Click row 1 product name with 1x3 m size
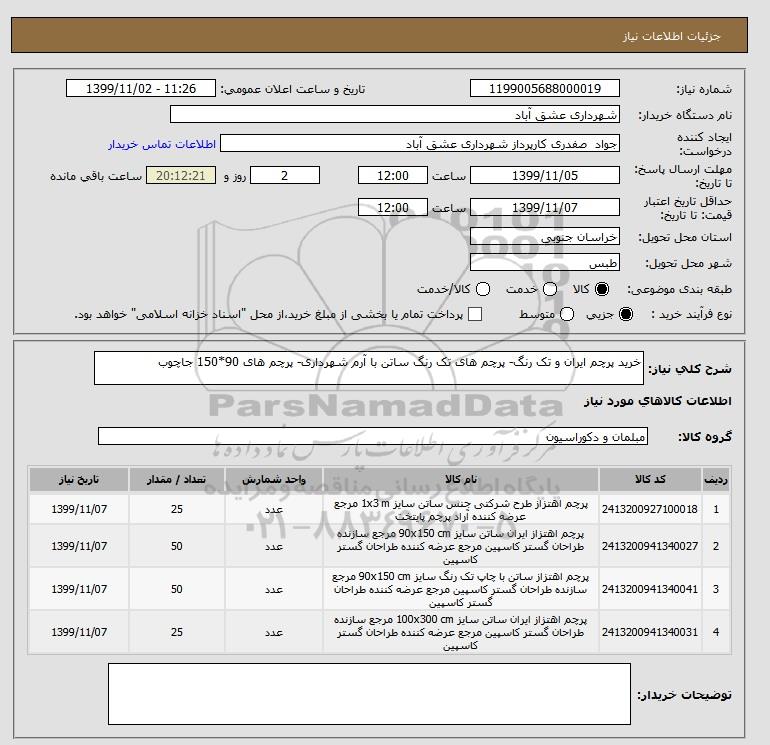Screen dimensions: 770x745 (x=461, y=510)
